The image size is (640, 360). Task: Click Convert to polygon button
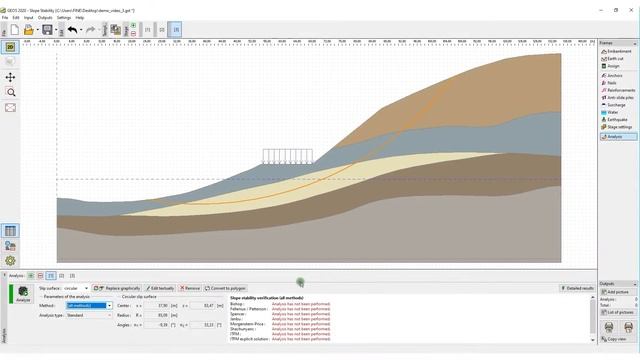click(x=225, y=288)
